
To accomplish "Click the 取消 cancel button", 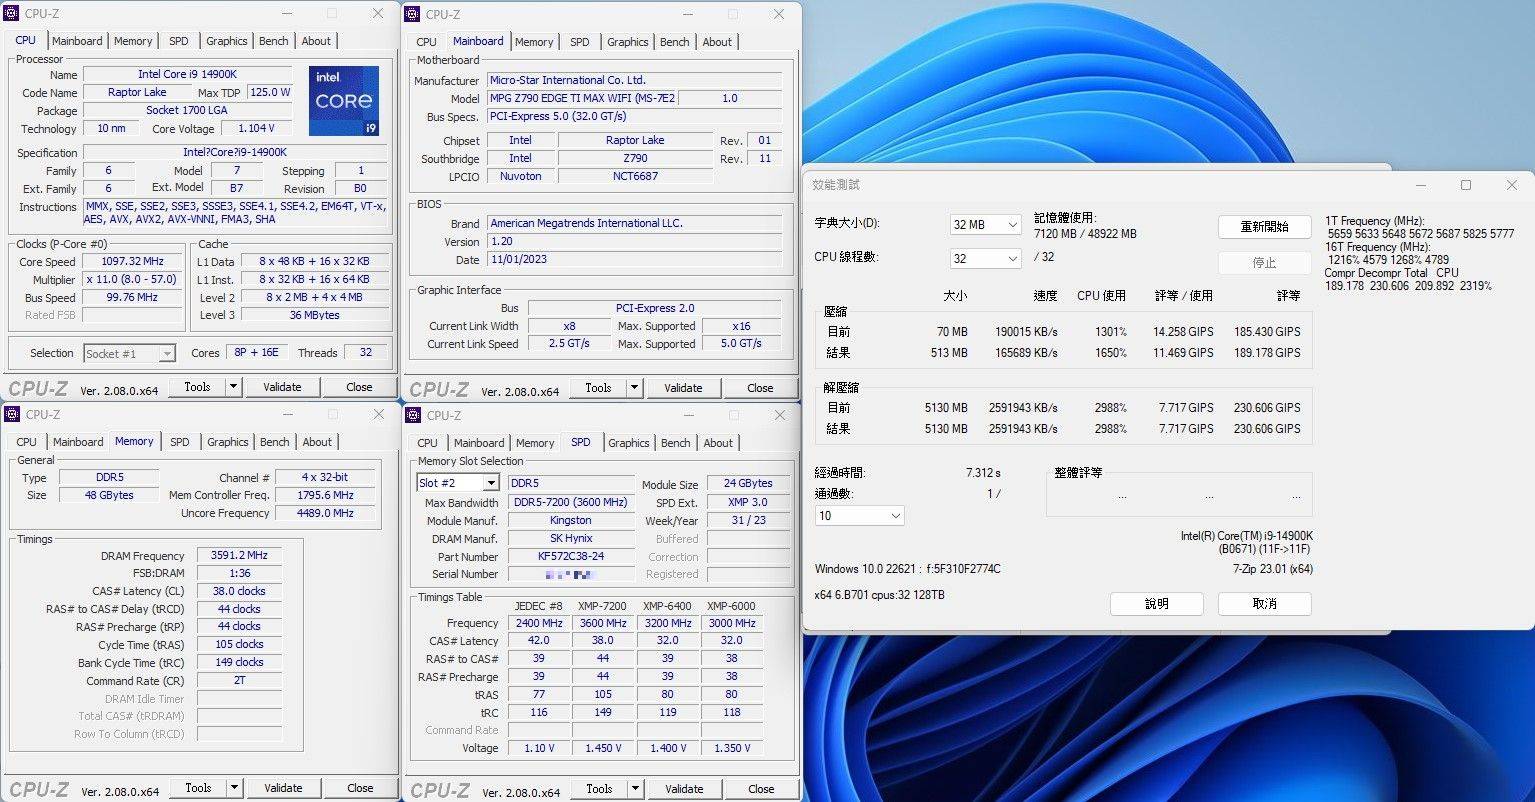I will 1264,604.
